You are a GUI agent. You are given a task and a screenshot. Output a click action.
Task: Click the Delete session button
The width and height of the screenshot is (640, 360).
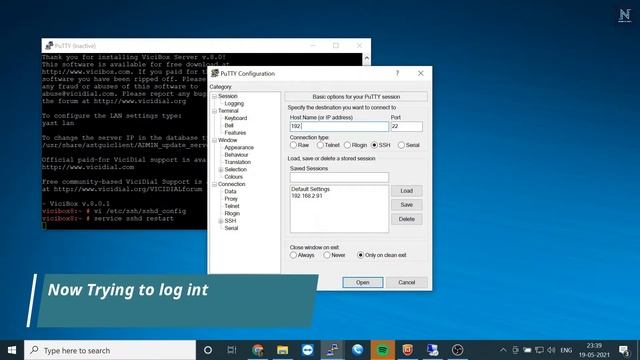(x=407, y=219)
